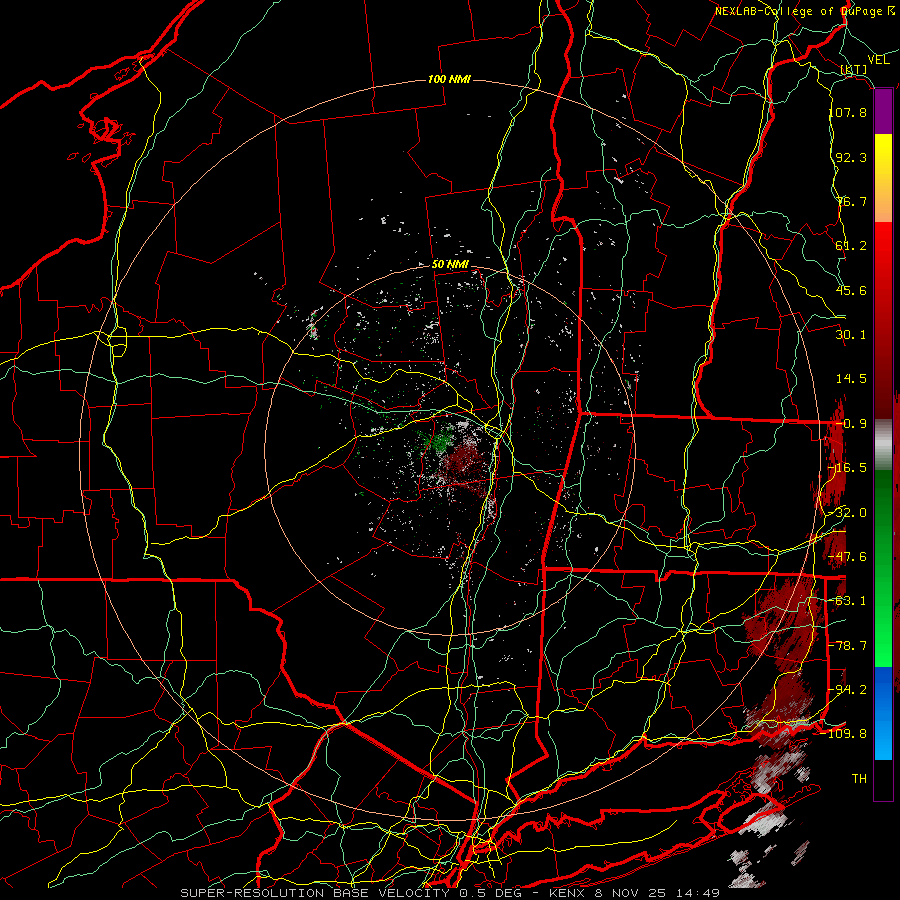Screen dimensions: 900x900
Task: Click the red outbound velocity cluster near radar
Action: (x=466, y=462)
